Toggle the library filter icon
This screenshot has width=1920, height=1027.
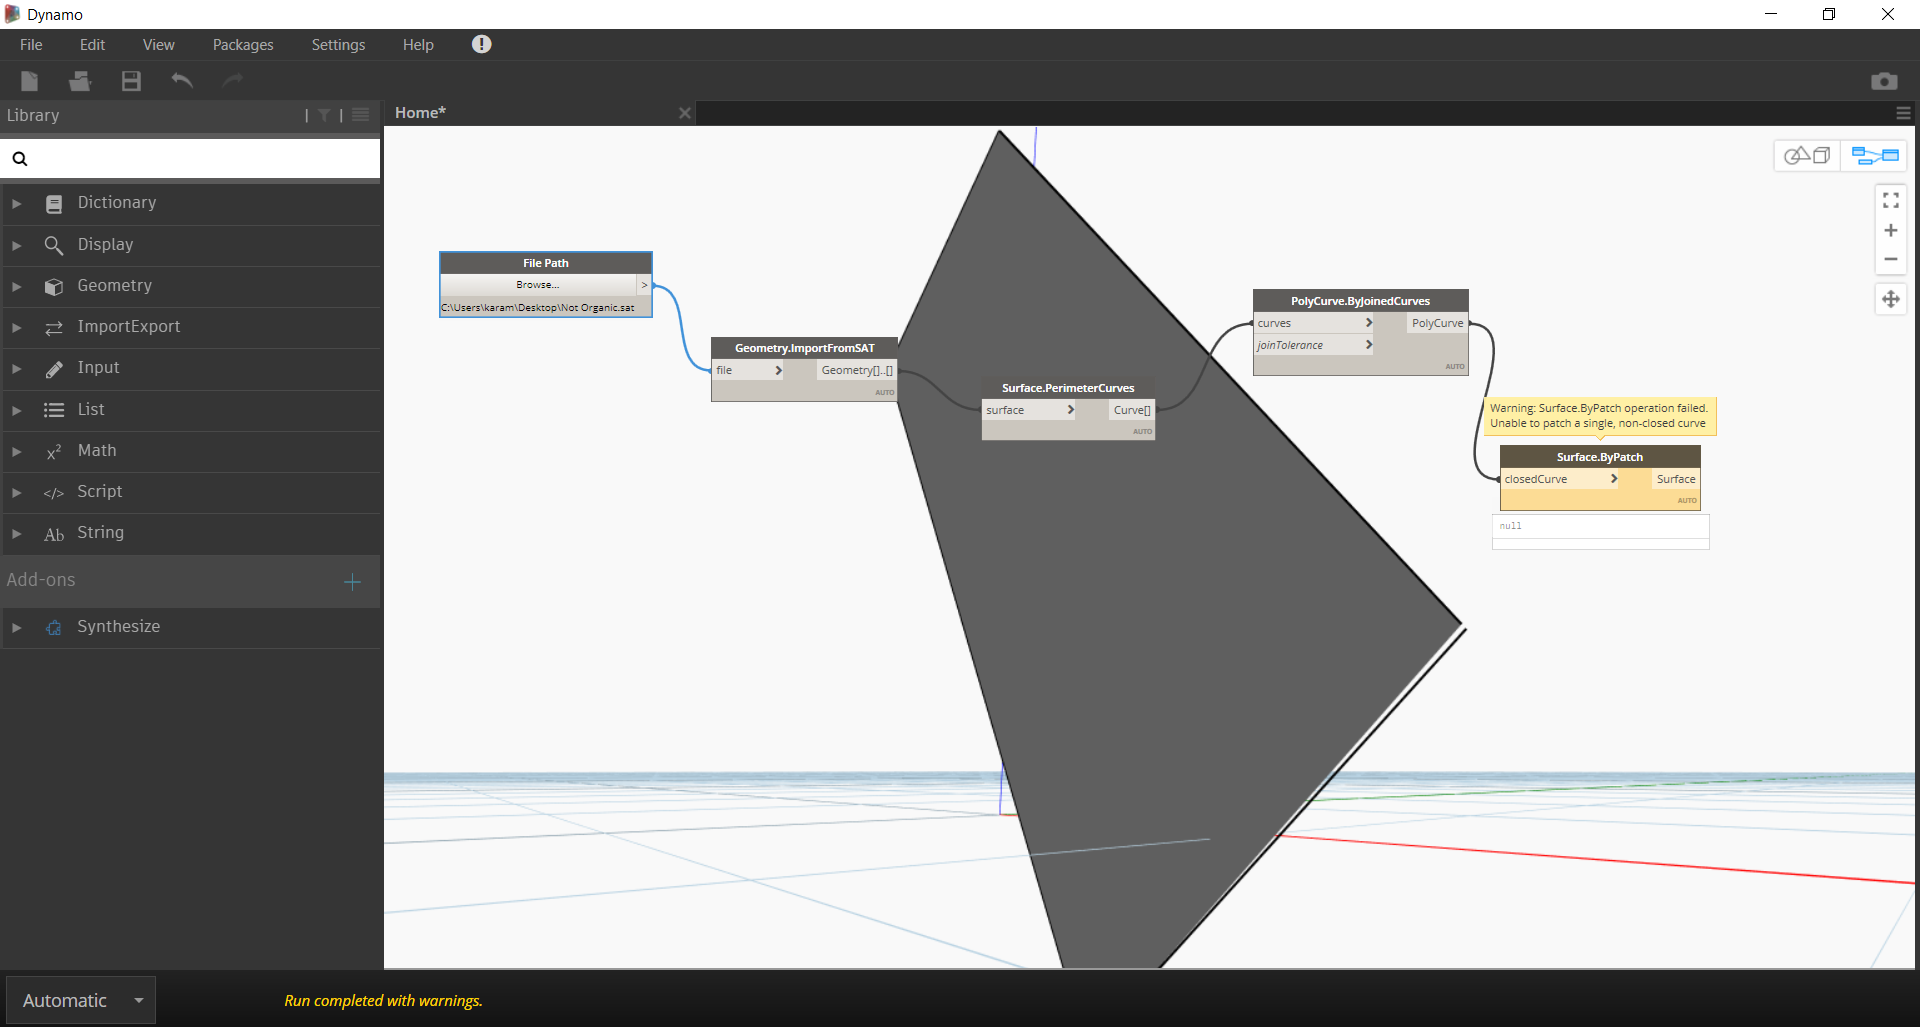(324, 115)
